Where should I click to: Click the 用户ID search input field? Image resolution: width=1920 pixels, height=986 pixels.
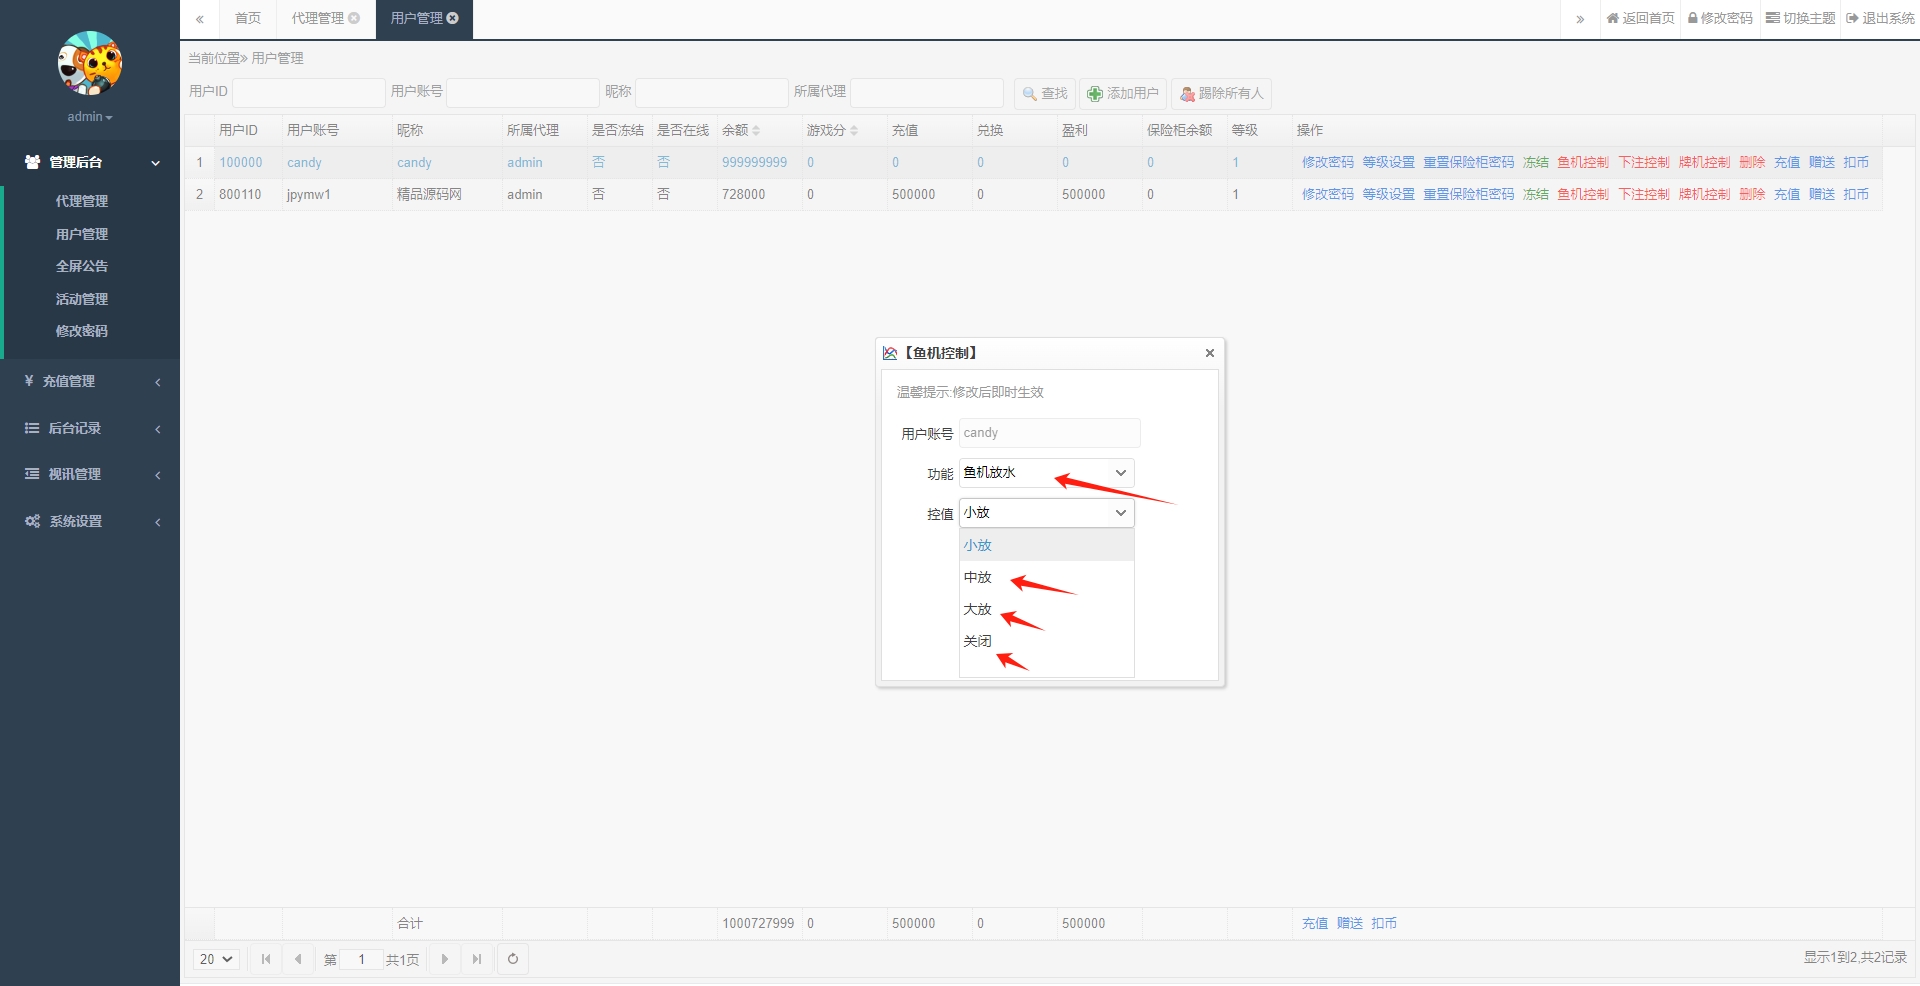point(308,92)
